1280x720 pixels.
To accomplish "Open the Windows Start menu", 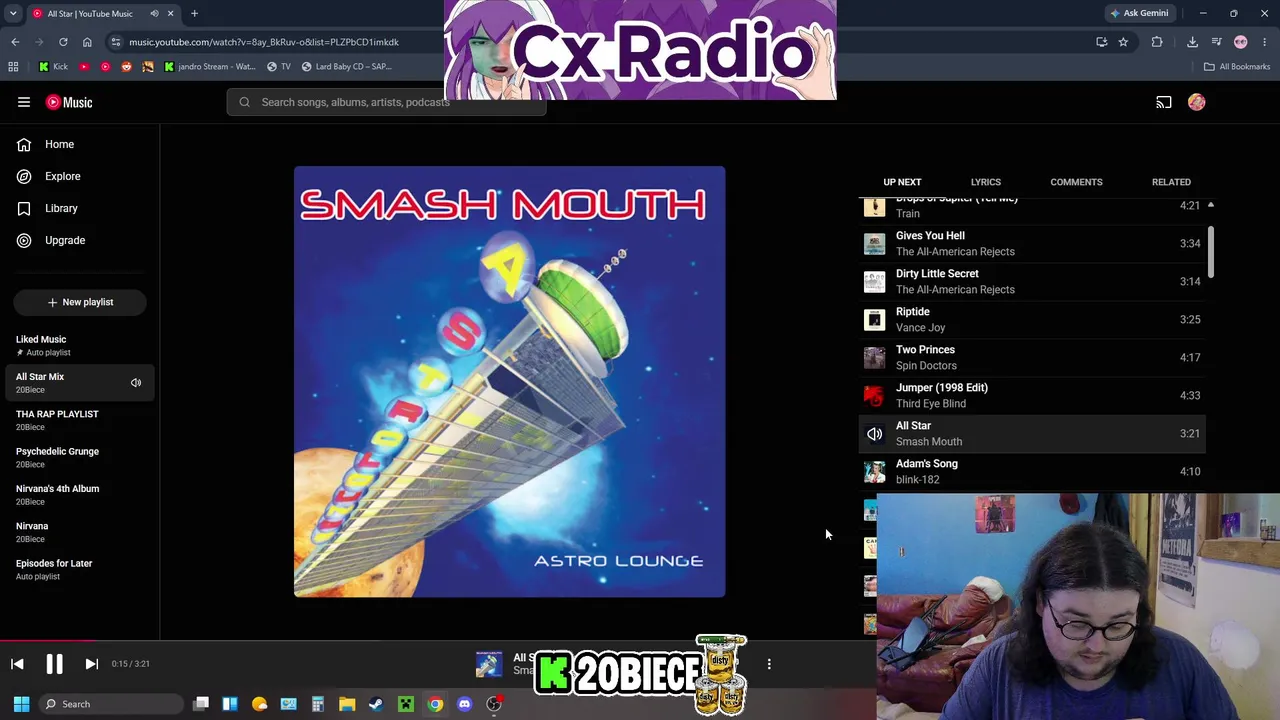I will [21, 704].
